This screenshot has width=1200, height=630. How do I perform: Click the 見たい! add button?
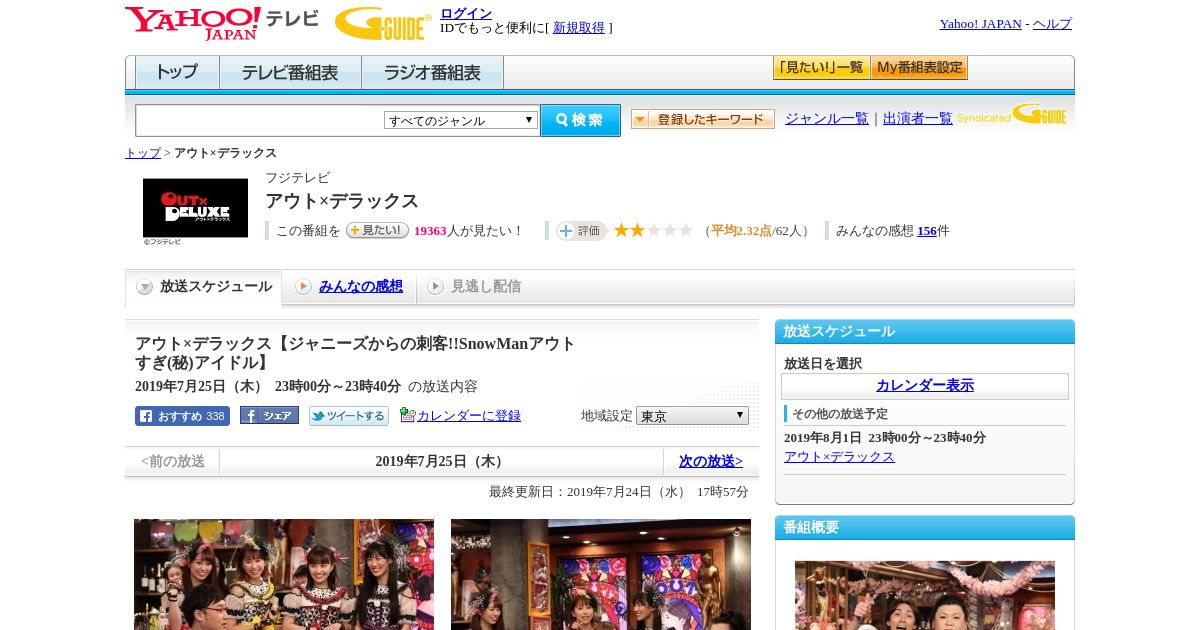coord(377,230)
